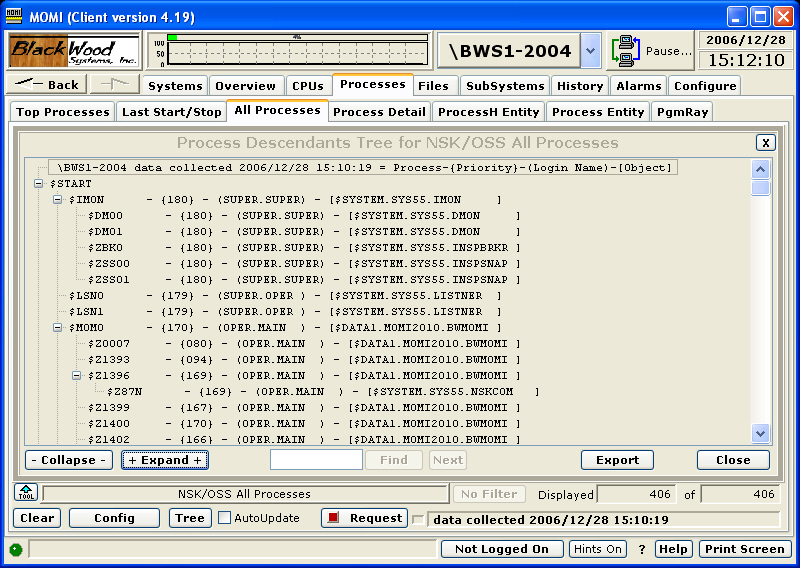Image resolution: width=800 pixels, height=568 pixels.
Task: Open the ProcessH Entity sub-tab
Action: [488, 112]
